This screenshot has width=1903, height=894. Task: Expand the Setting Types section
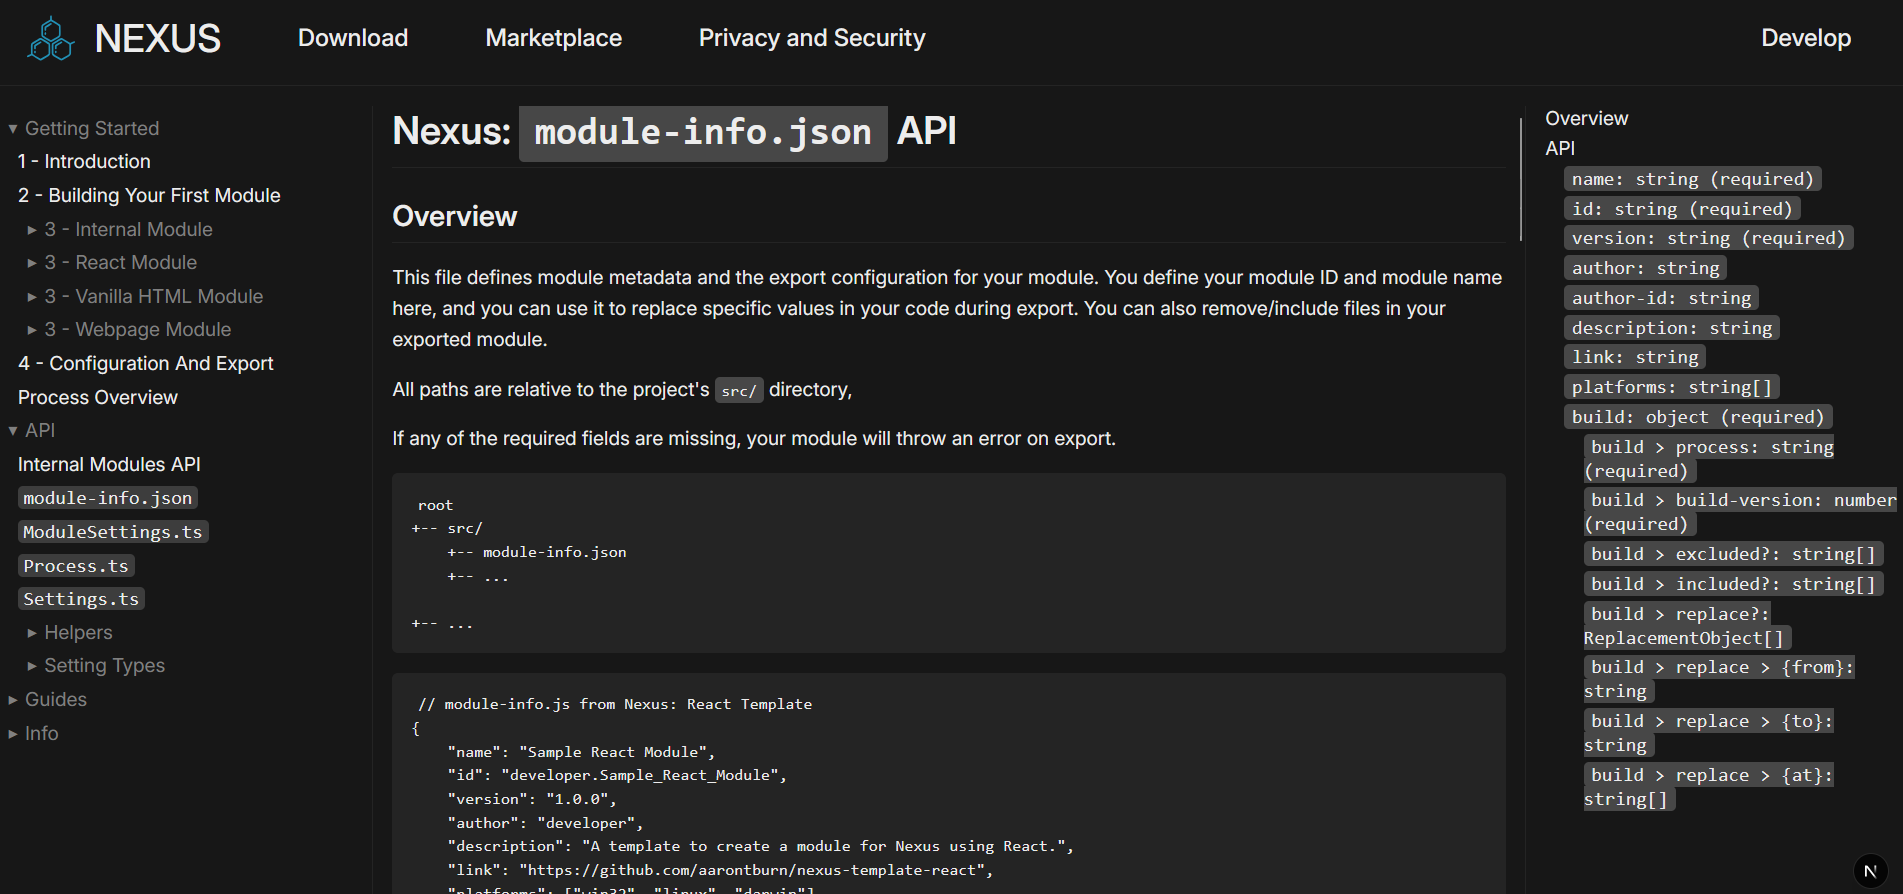click(x=32, y=666)
